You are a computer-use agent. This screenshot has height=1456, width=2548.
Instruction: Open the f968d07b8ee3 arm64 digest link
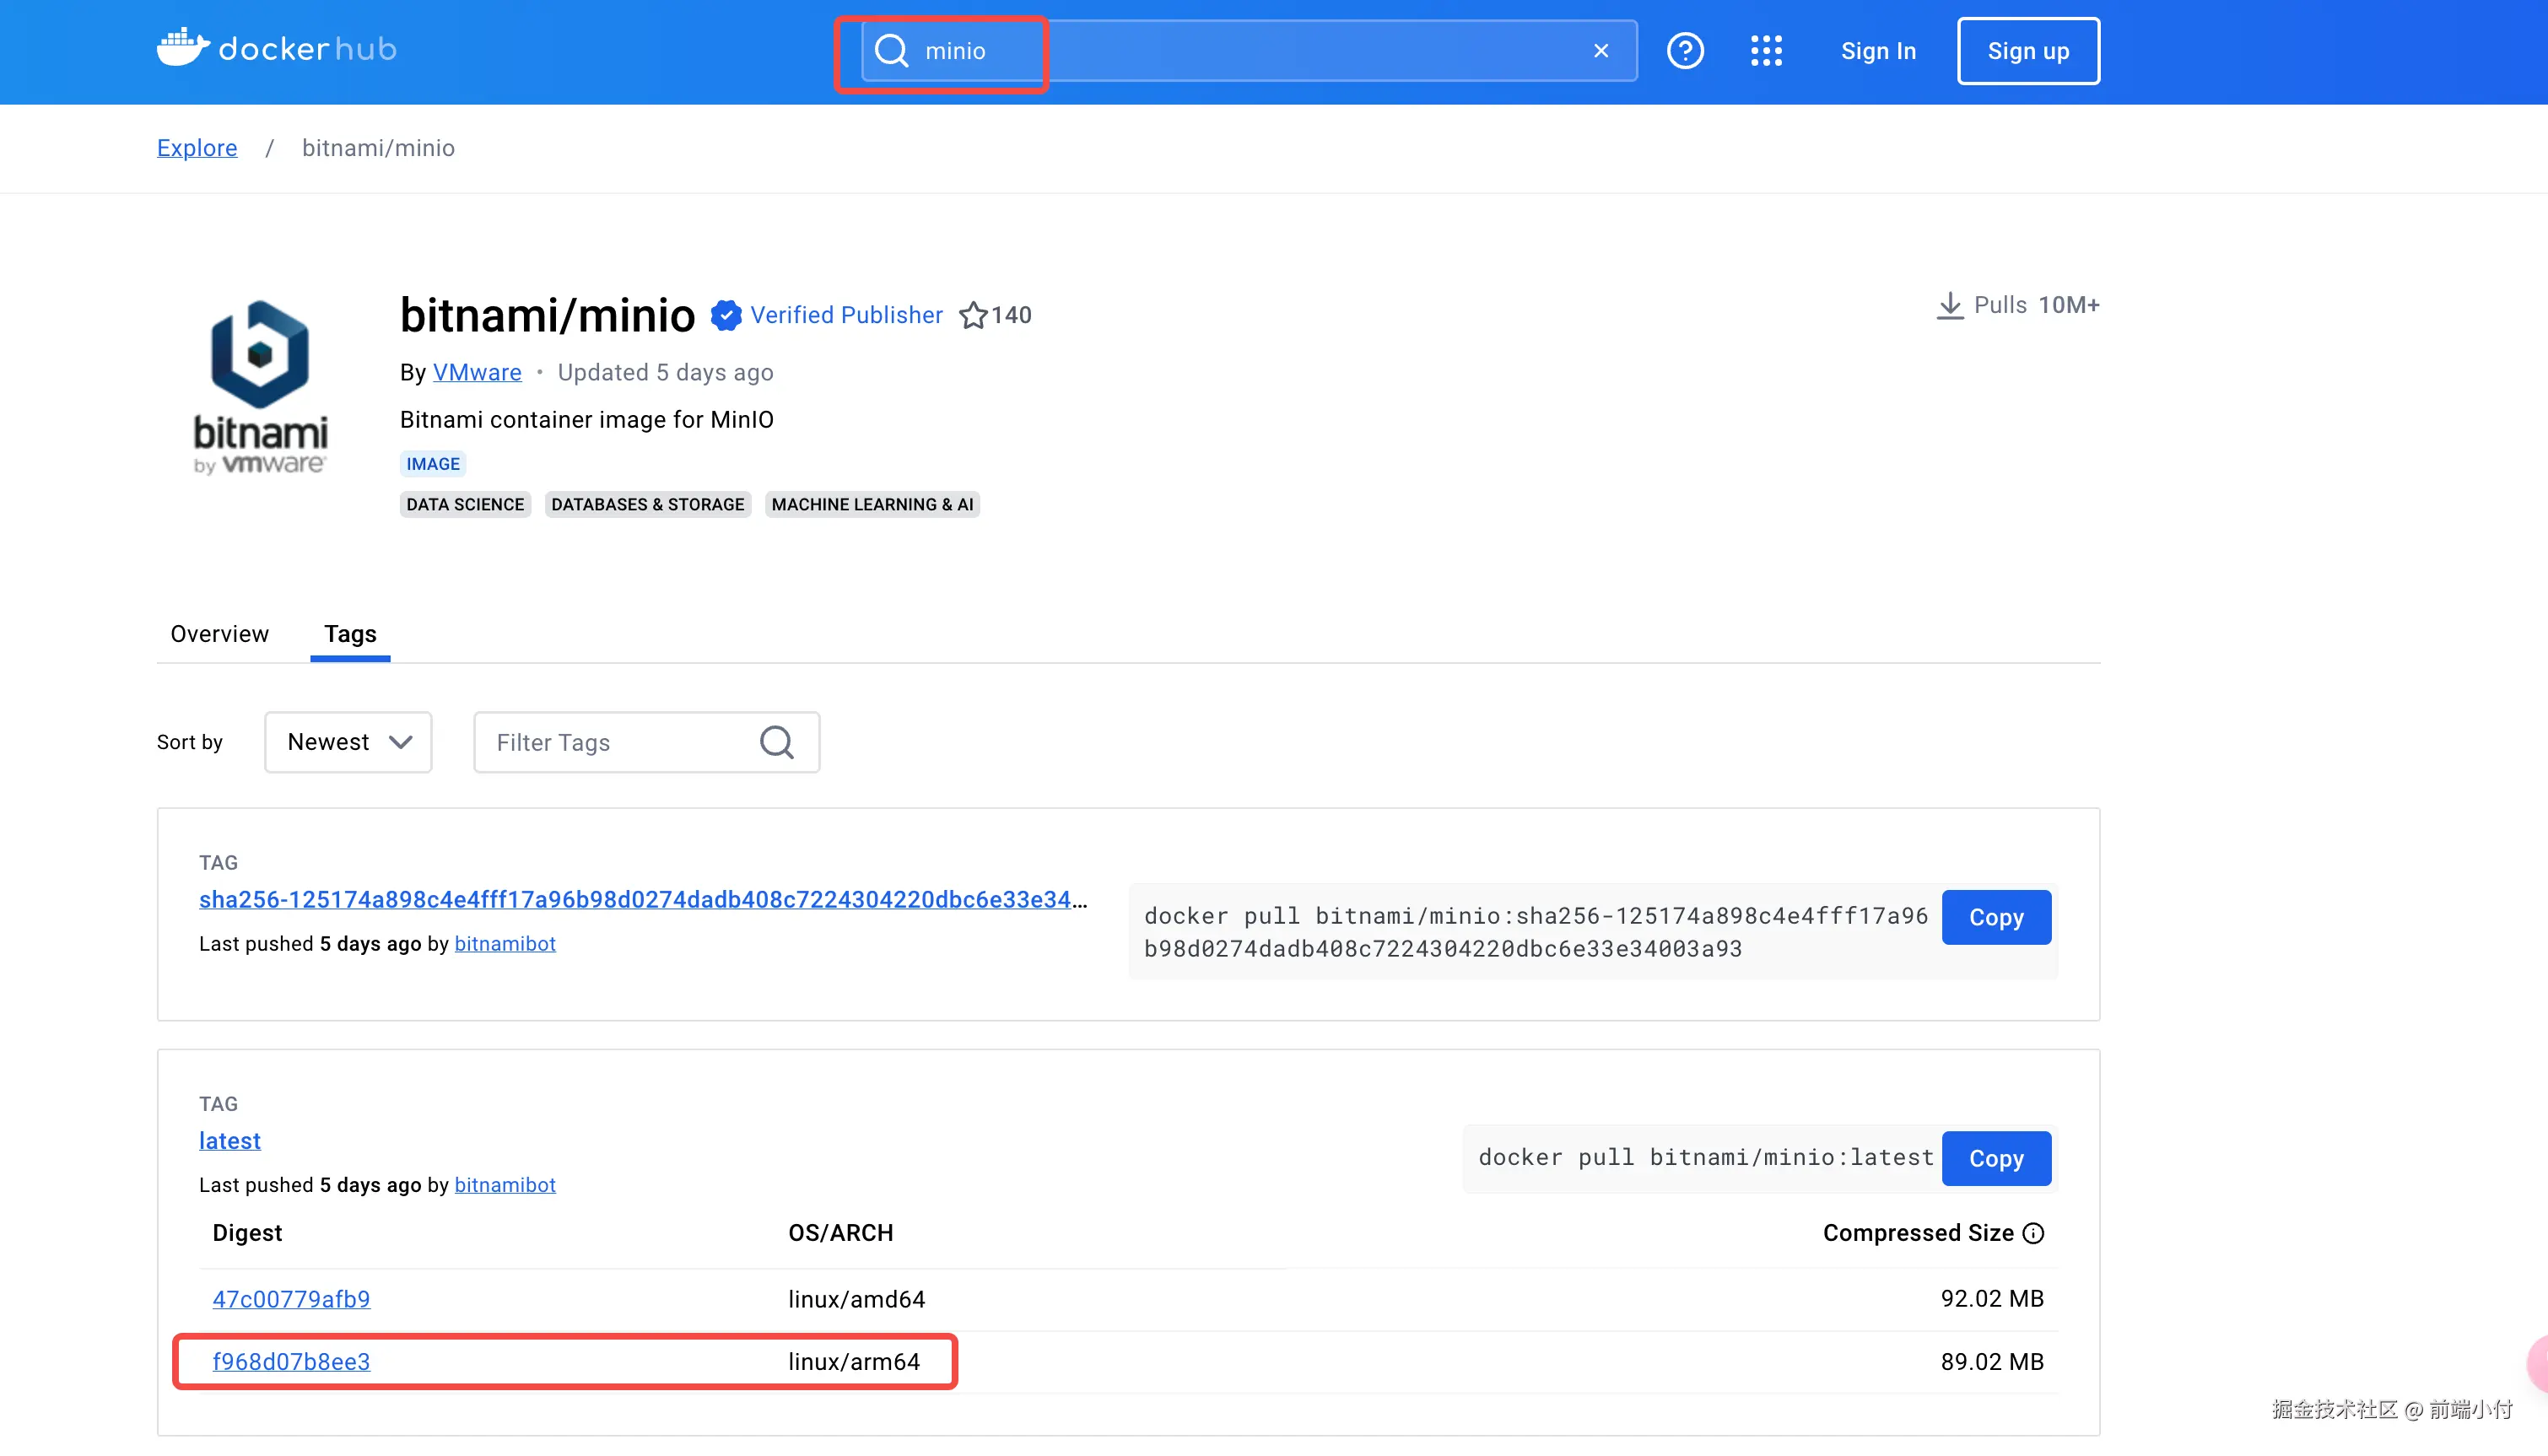[291, 1361]
